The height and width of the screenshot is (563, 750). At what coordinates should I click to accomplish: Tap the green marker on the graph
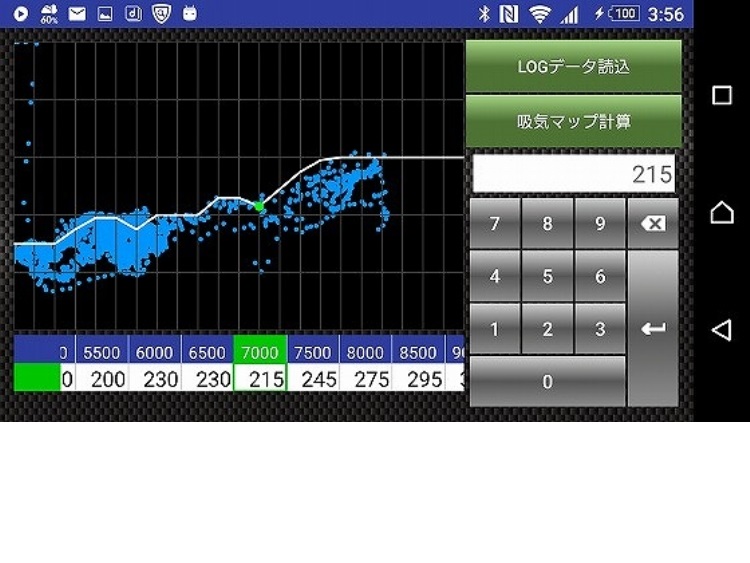coord(259,207)
